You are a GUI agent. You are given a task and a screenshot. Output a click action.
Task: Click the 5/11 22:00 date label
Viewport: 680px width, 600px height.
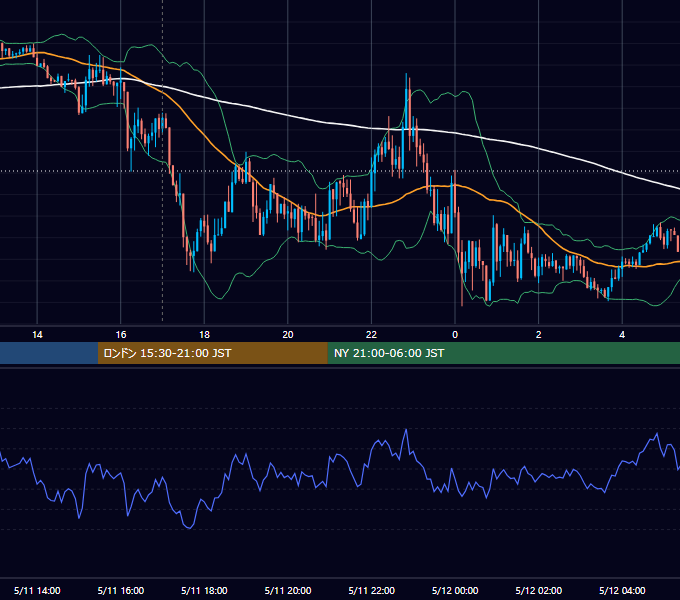(372, 590)
